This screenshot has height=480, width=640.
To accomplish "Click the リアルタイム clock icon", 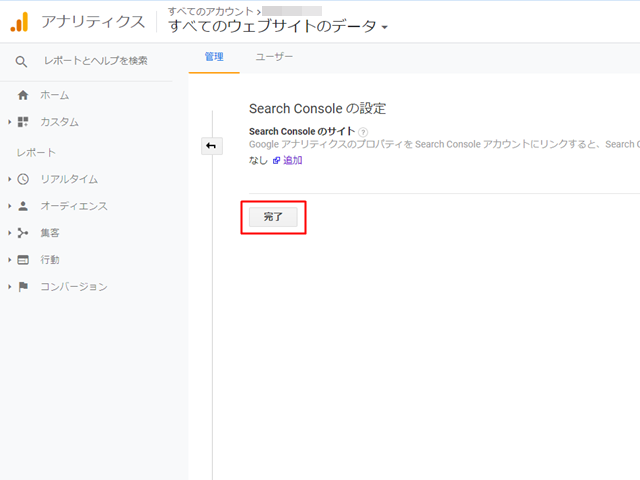I will point(23,179).
